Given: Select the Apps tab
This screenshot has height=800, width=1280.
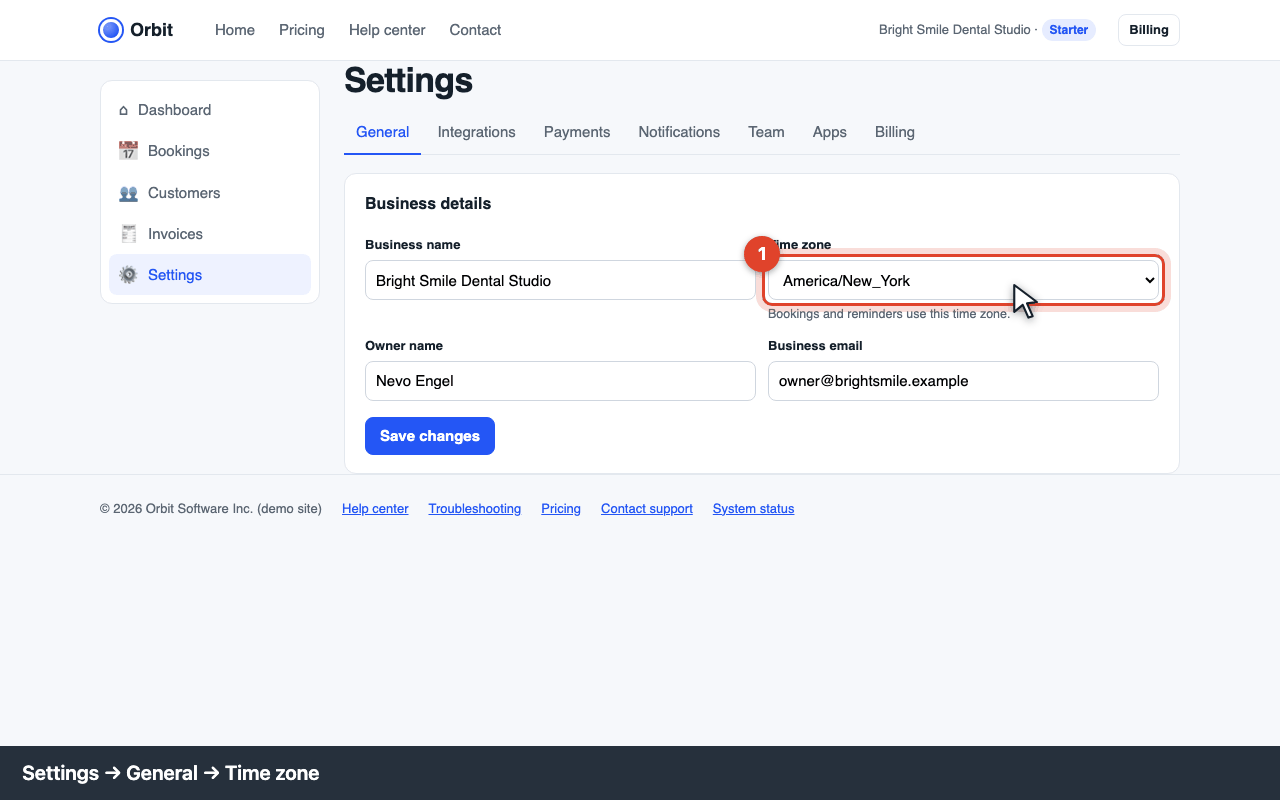Looking at the screenshot, I should [829, 132].
